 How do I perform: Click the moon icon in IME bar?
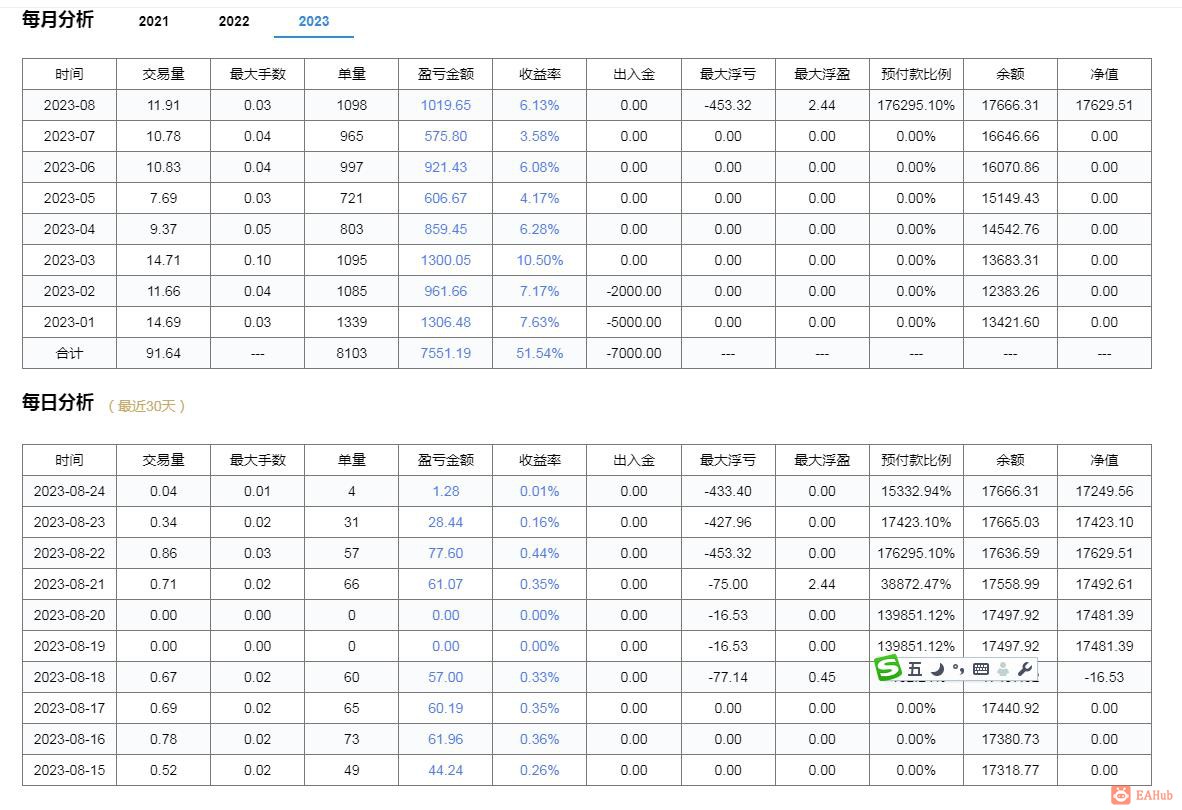click(x=937, y=670)
